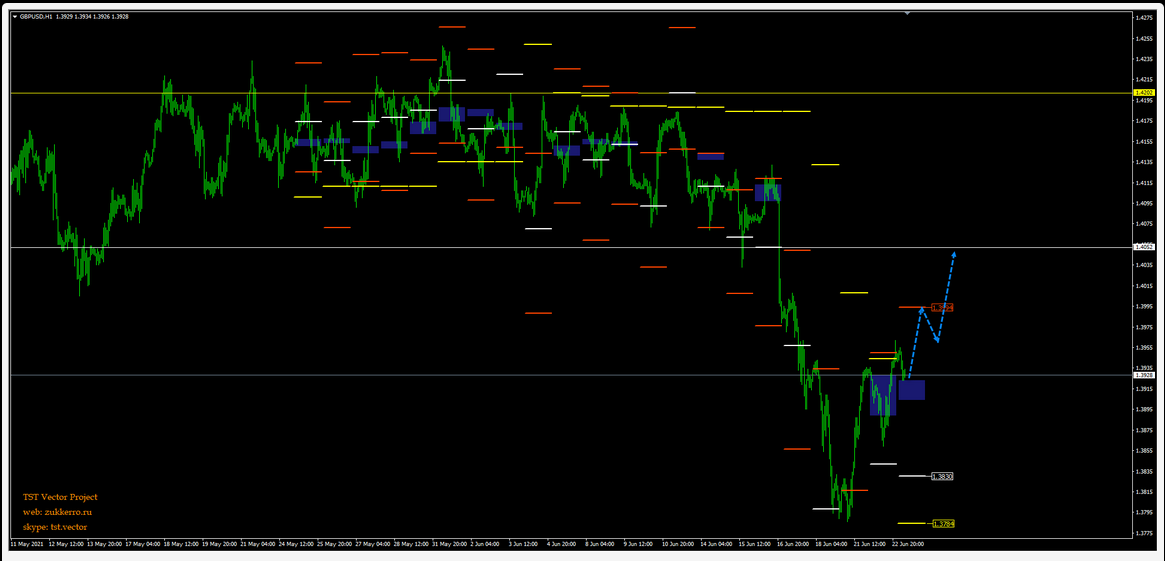Image resolution: width=1165 pixels, height=561 pixels.
Task: Select the red level label beside forecast arrow
Action: coord(942,308)
